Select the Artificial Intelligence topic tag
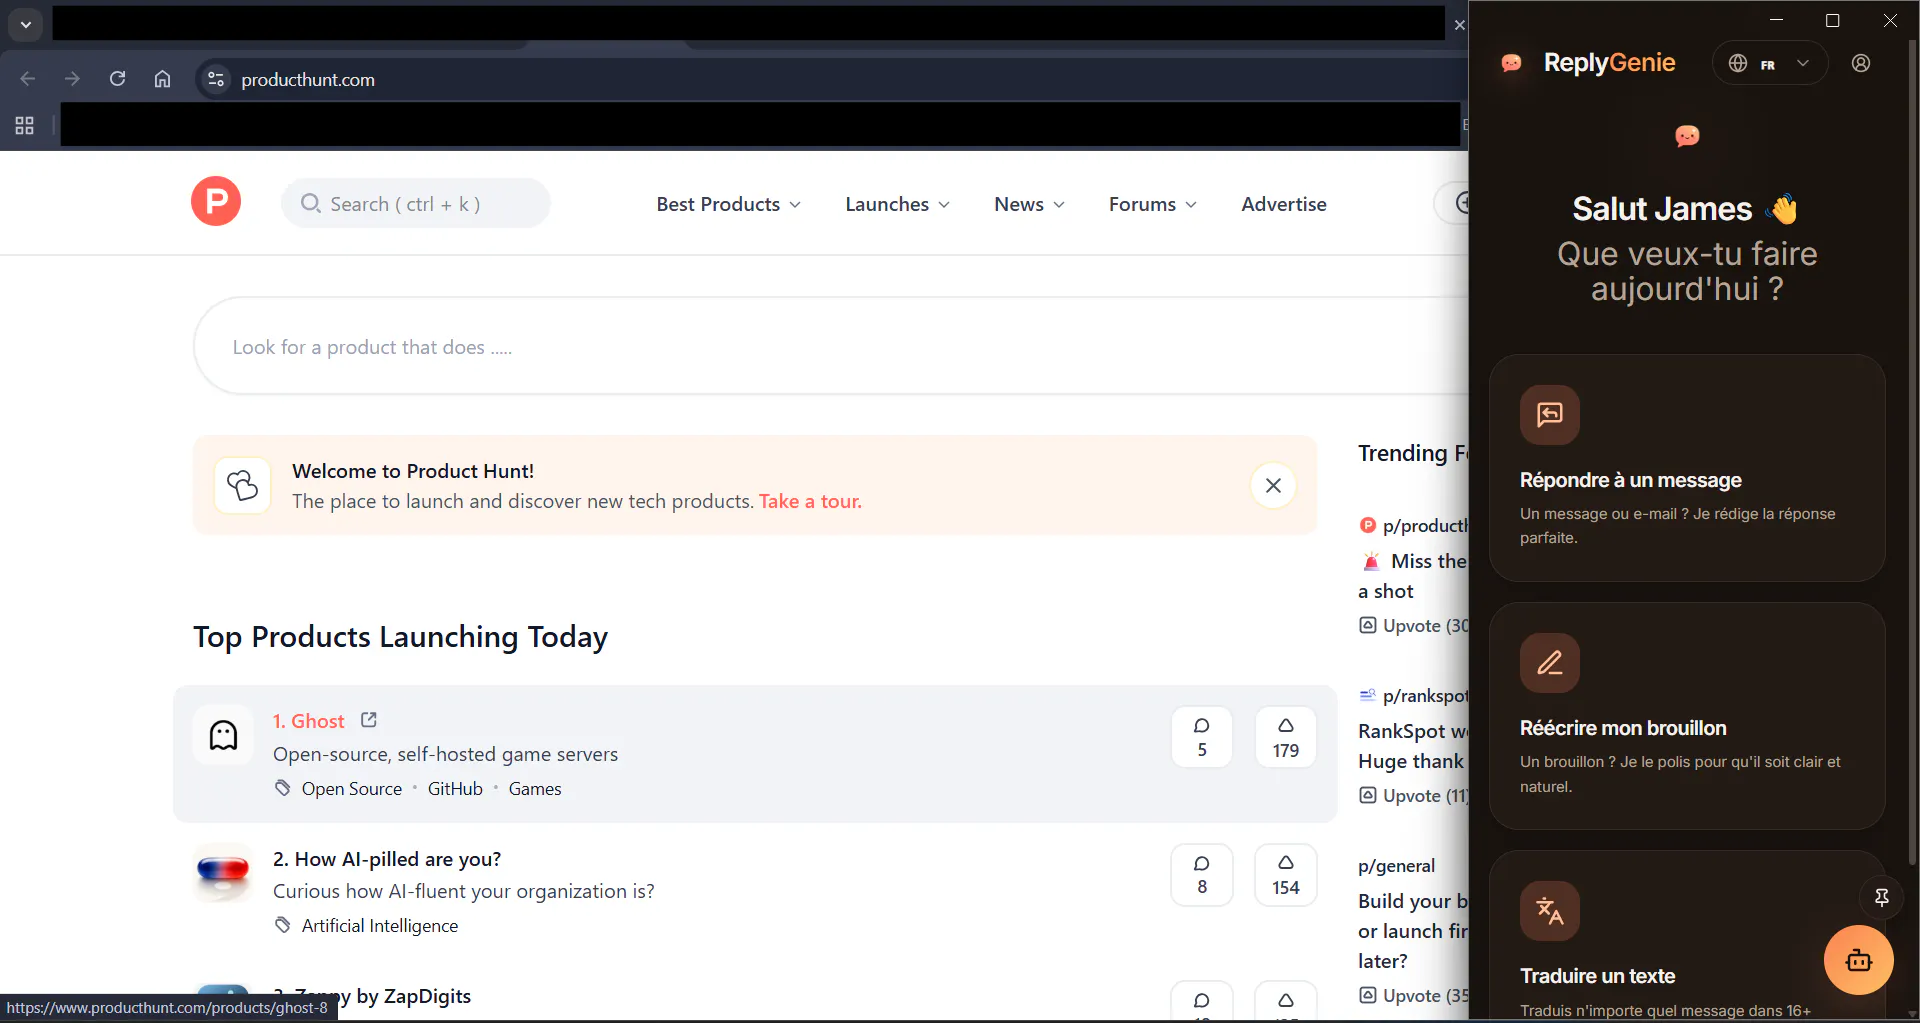The width and height of the screenshot is (1920, 1023). click(380, 926)
